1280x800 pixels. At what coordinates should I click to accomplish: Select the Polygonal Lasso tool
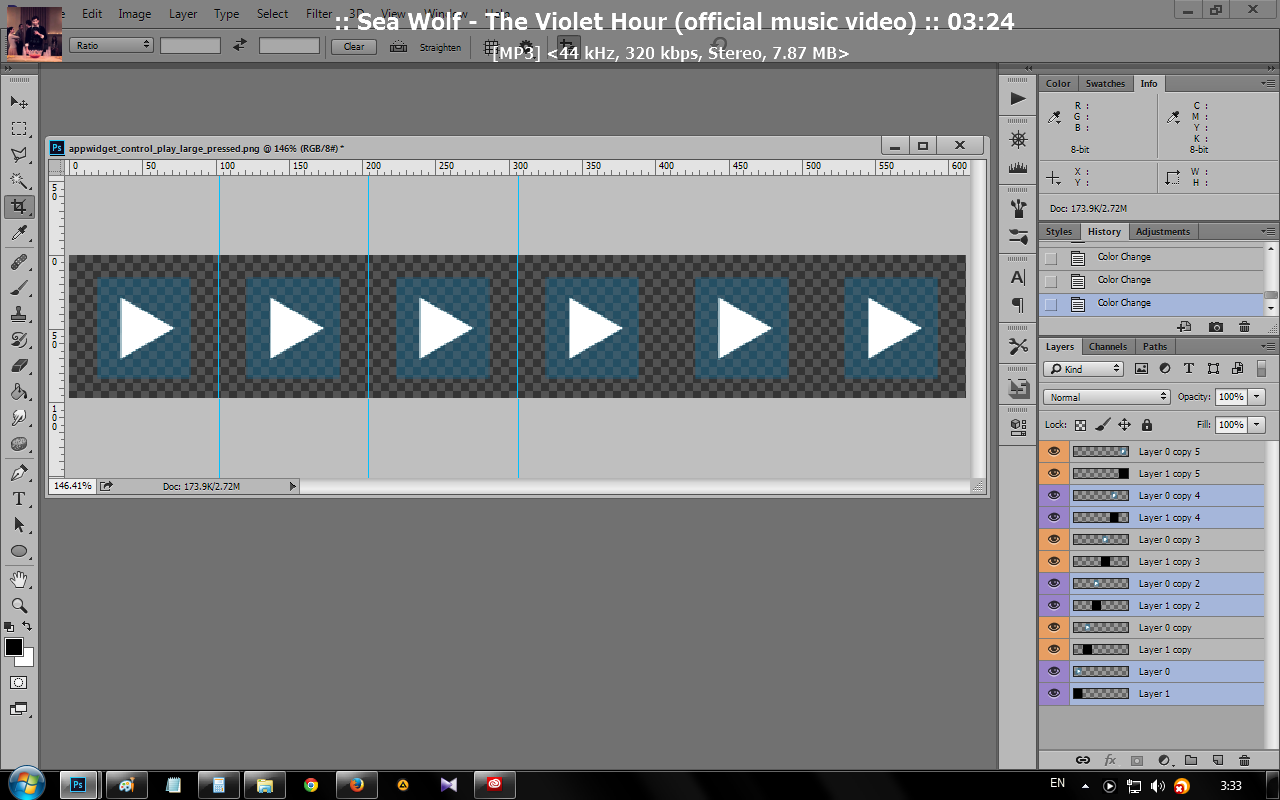tap(19, 154)
